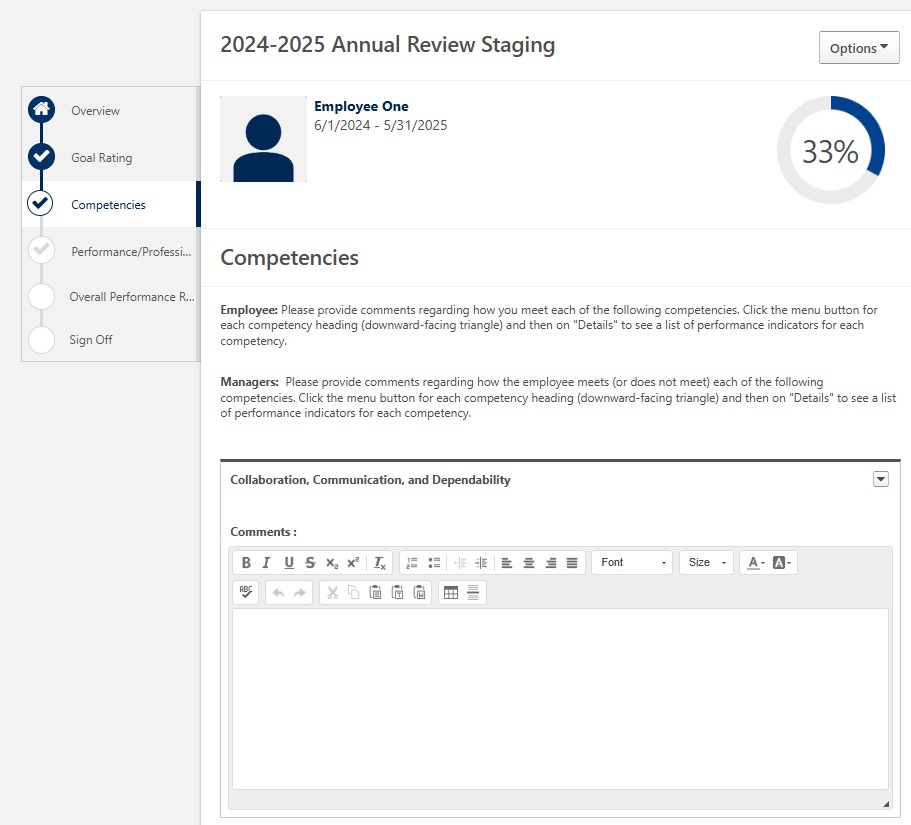Apply subscript formatting

(332, 562)
